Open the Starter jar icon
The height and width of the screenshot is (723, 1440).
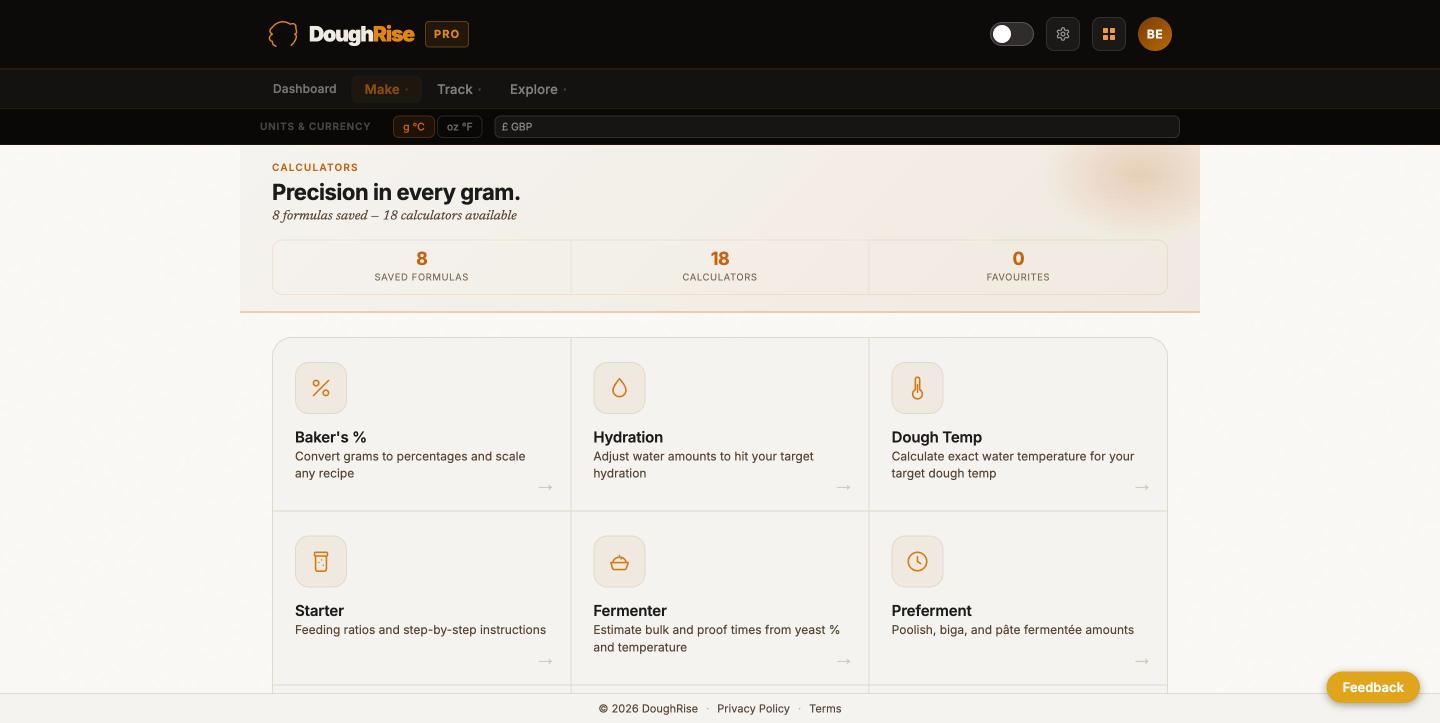[x=321, y=561]
